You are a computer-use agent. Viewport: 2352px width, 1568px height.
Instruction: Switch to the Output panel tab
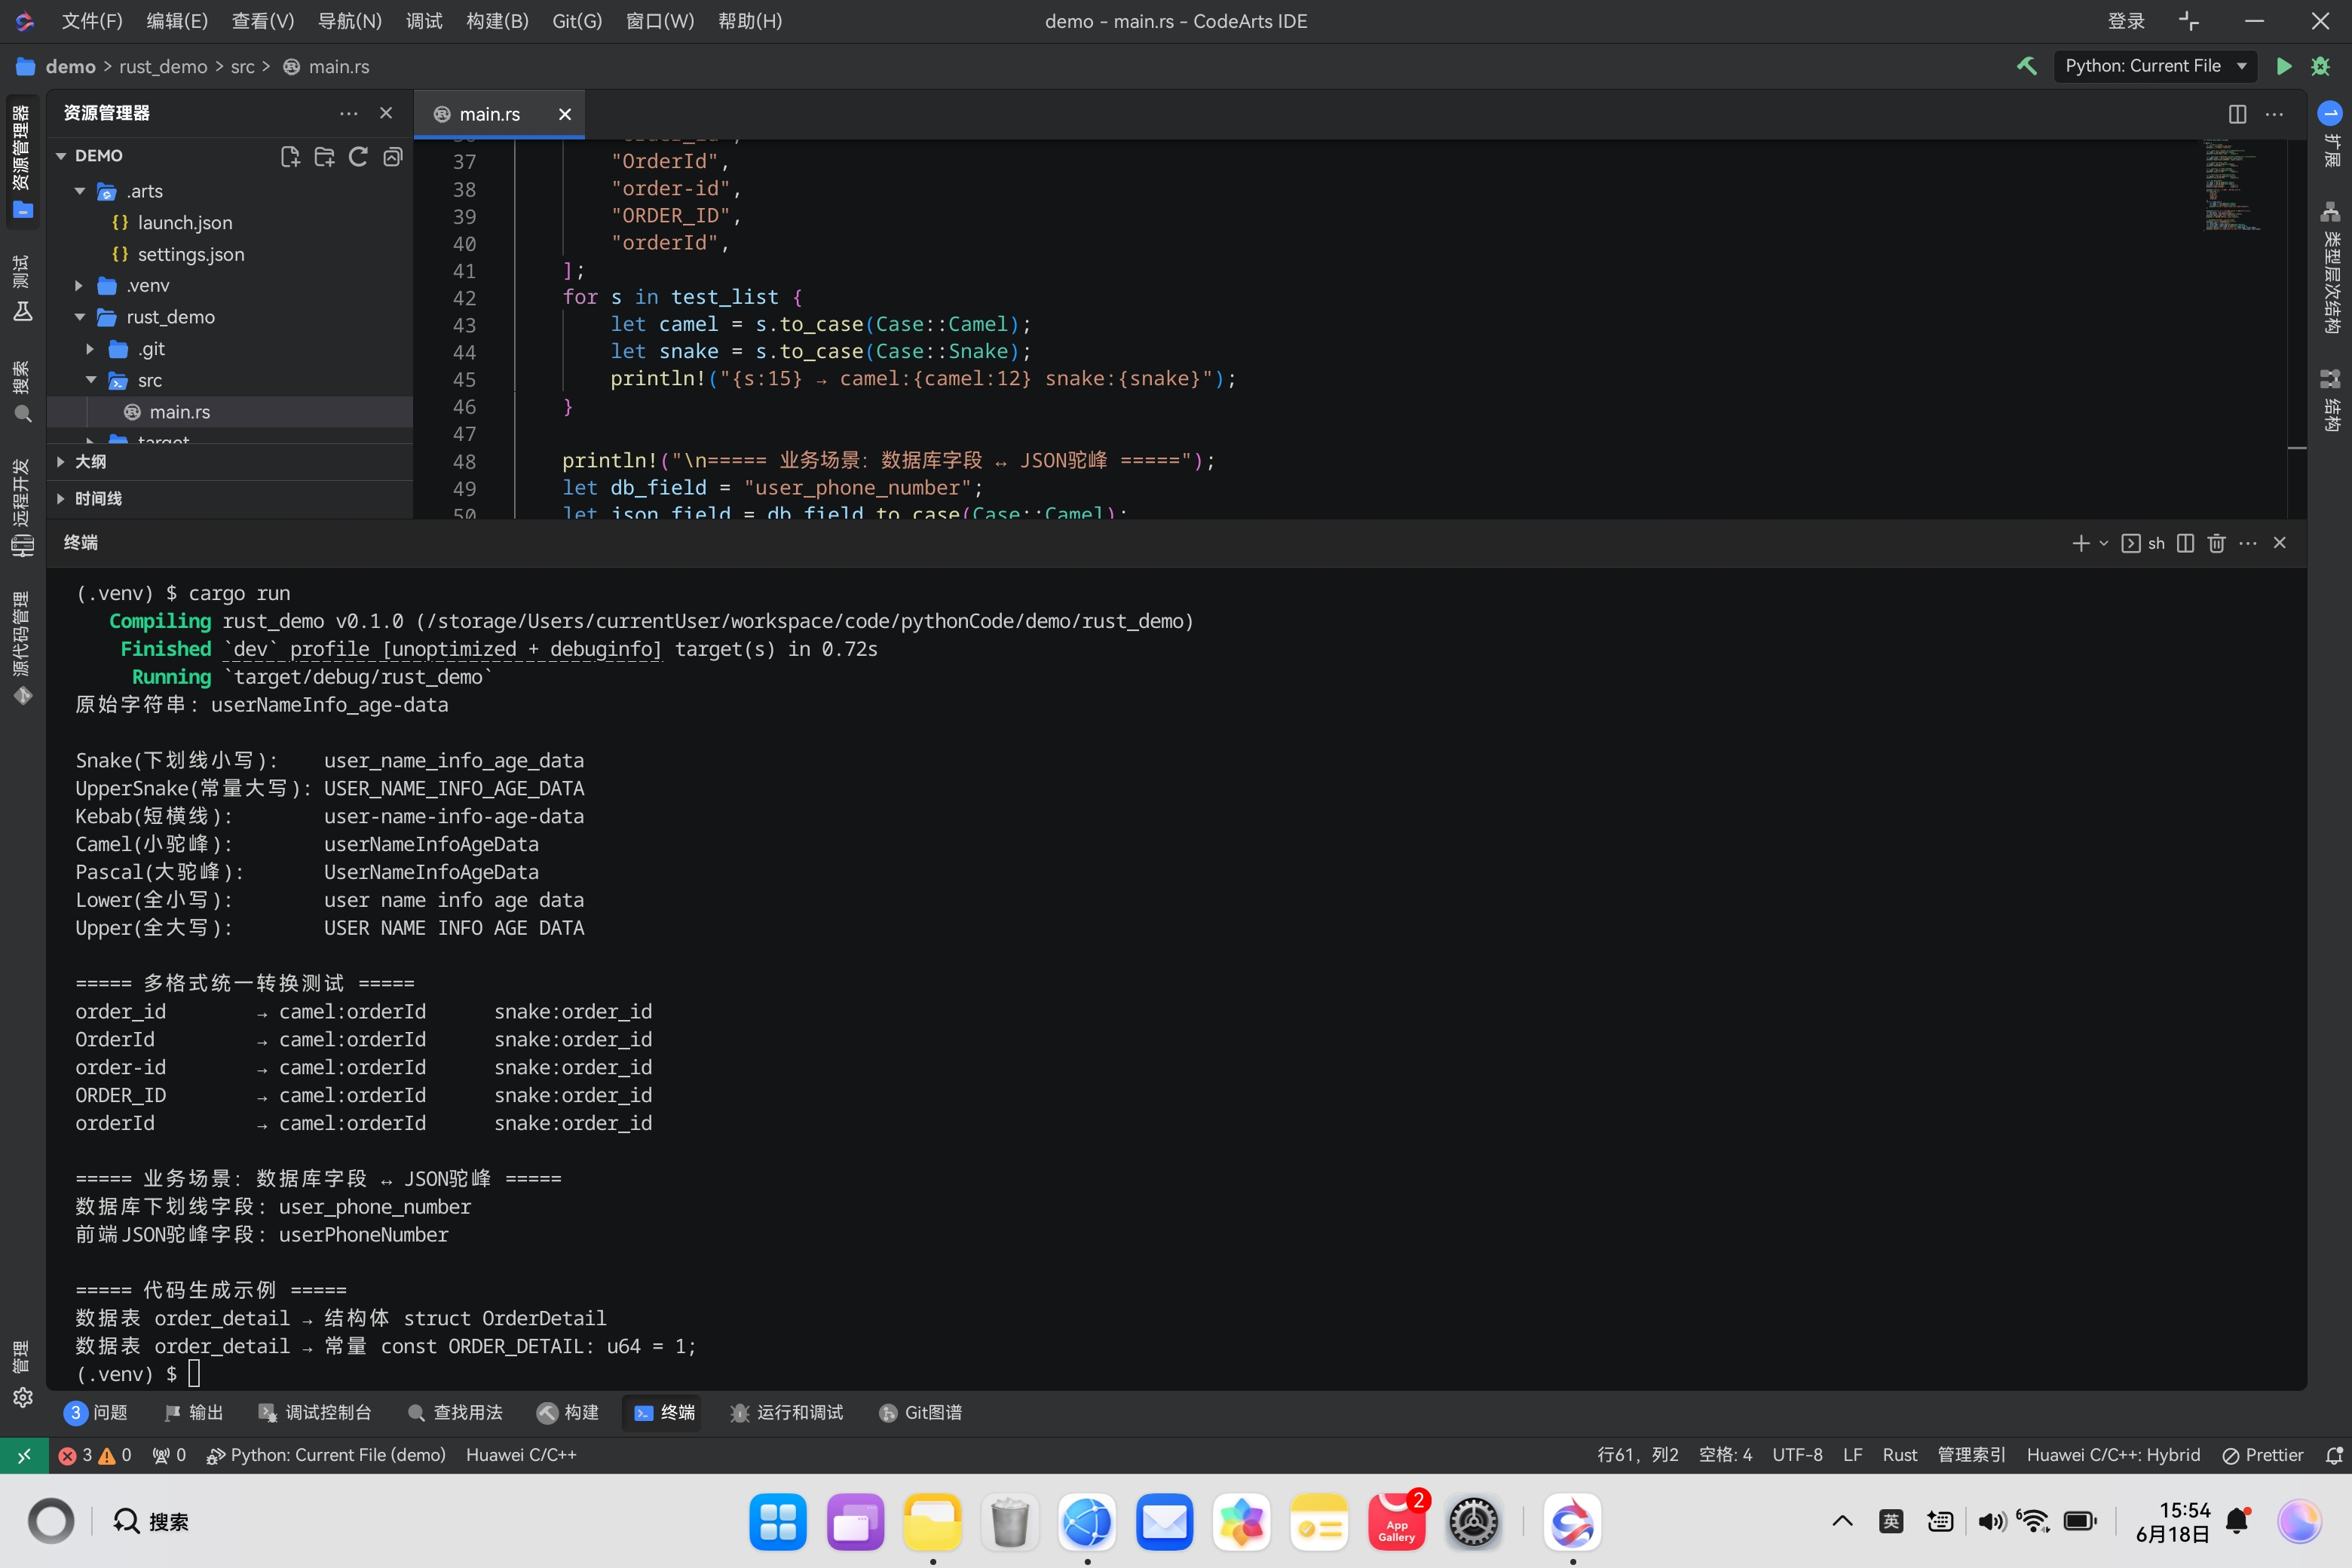click(194, 1412)
